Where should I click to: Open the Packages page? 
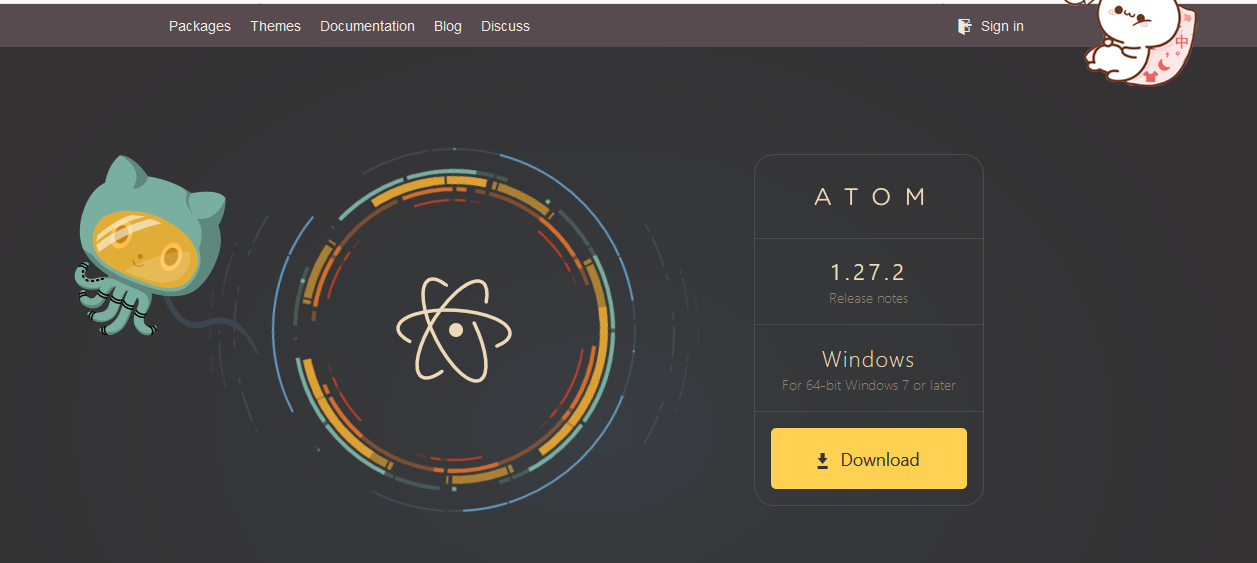coord(199,26)
